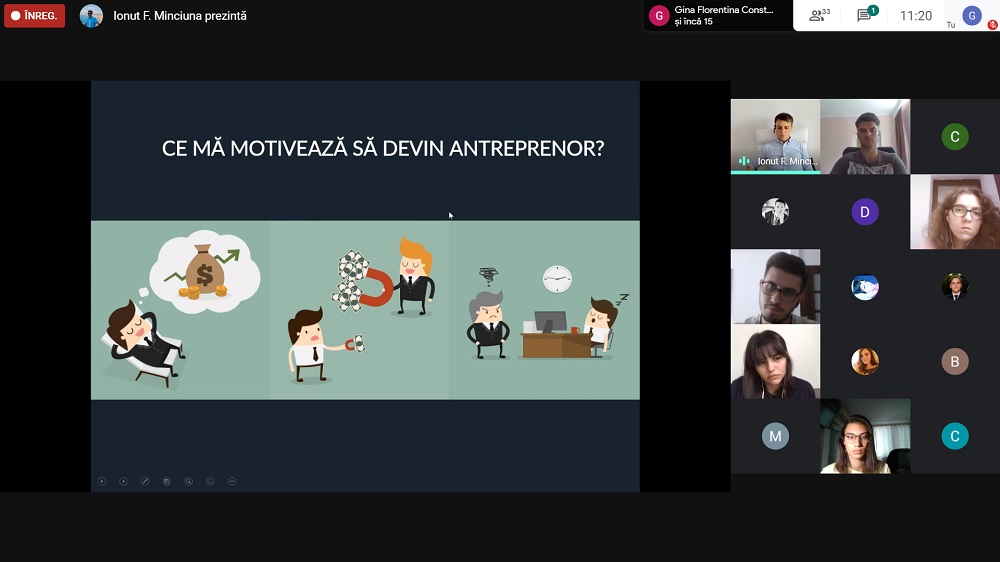This screenshot has width=1000, height=562.
Task: Open Gina Florentina Const... și încă 15 notification
Action: click(x=716, y=15)
